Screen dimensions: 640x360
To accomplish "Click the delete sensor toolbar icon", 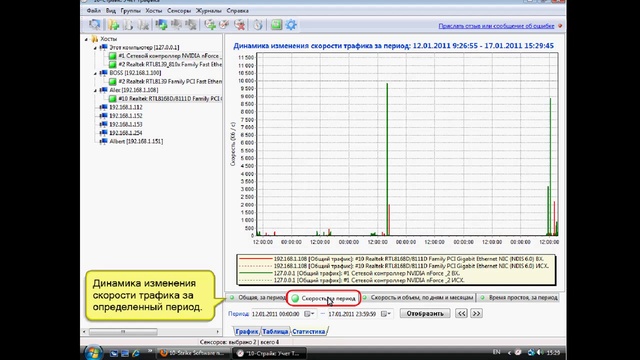I will pos(240,25).
